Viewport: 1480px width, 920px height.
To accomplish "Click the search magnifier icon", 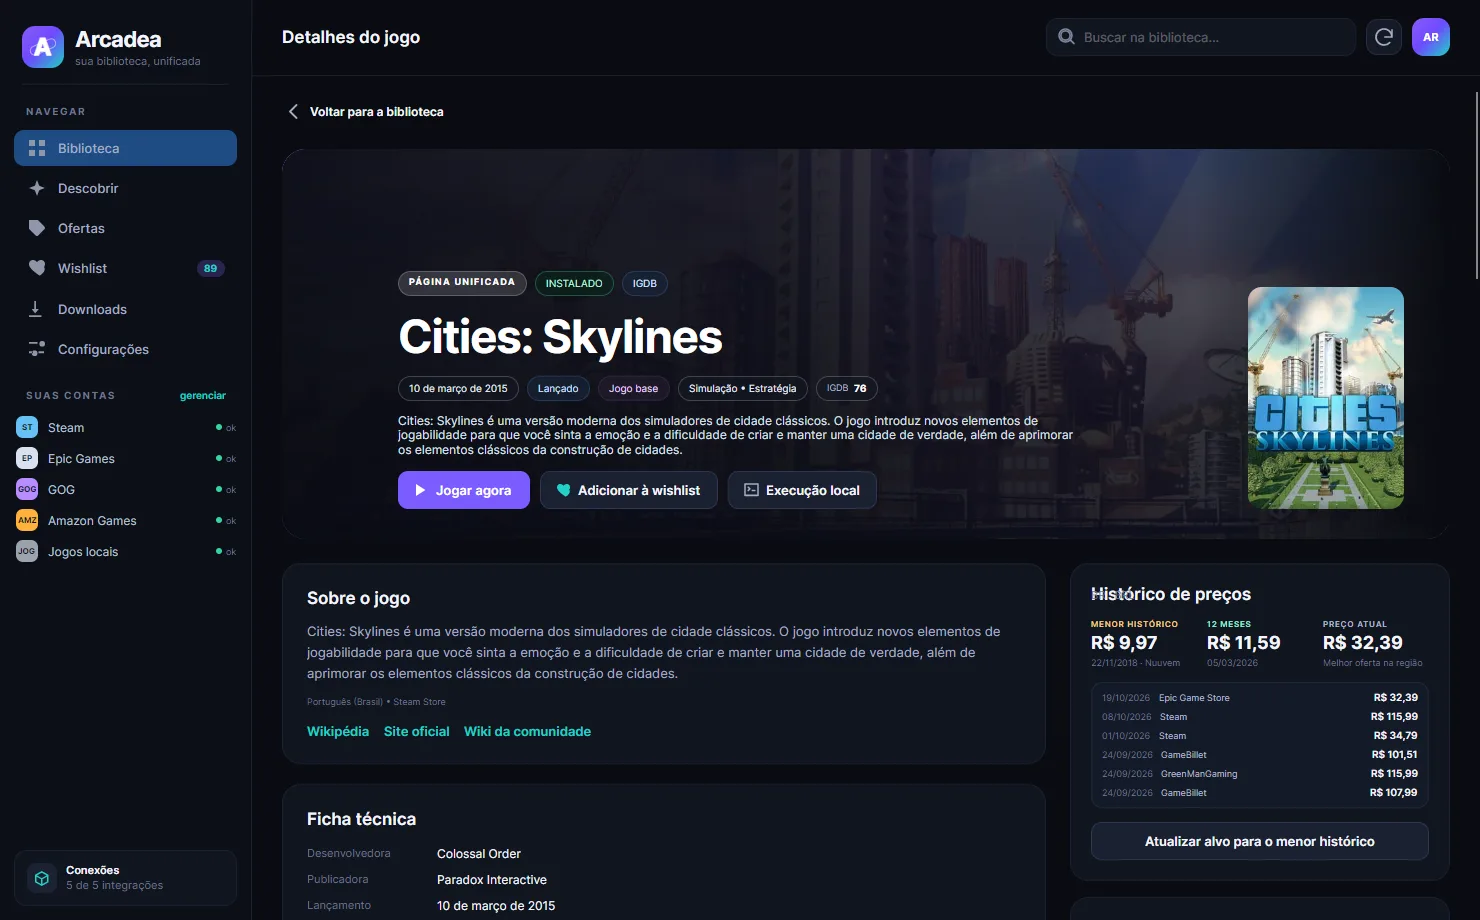I will [x=1066, y=37].
